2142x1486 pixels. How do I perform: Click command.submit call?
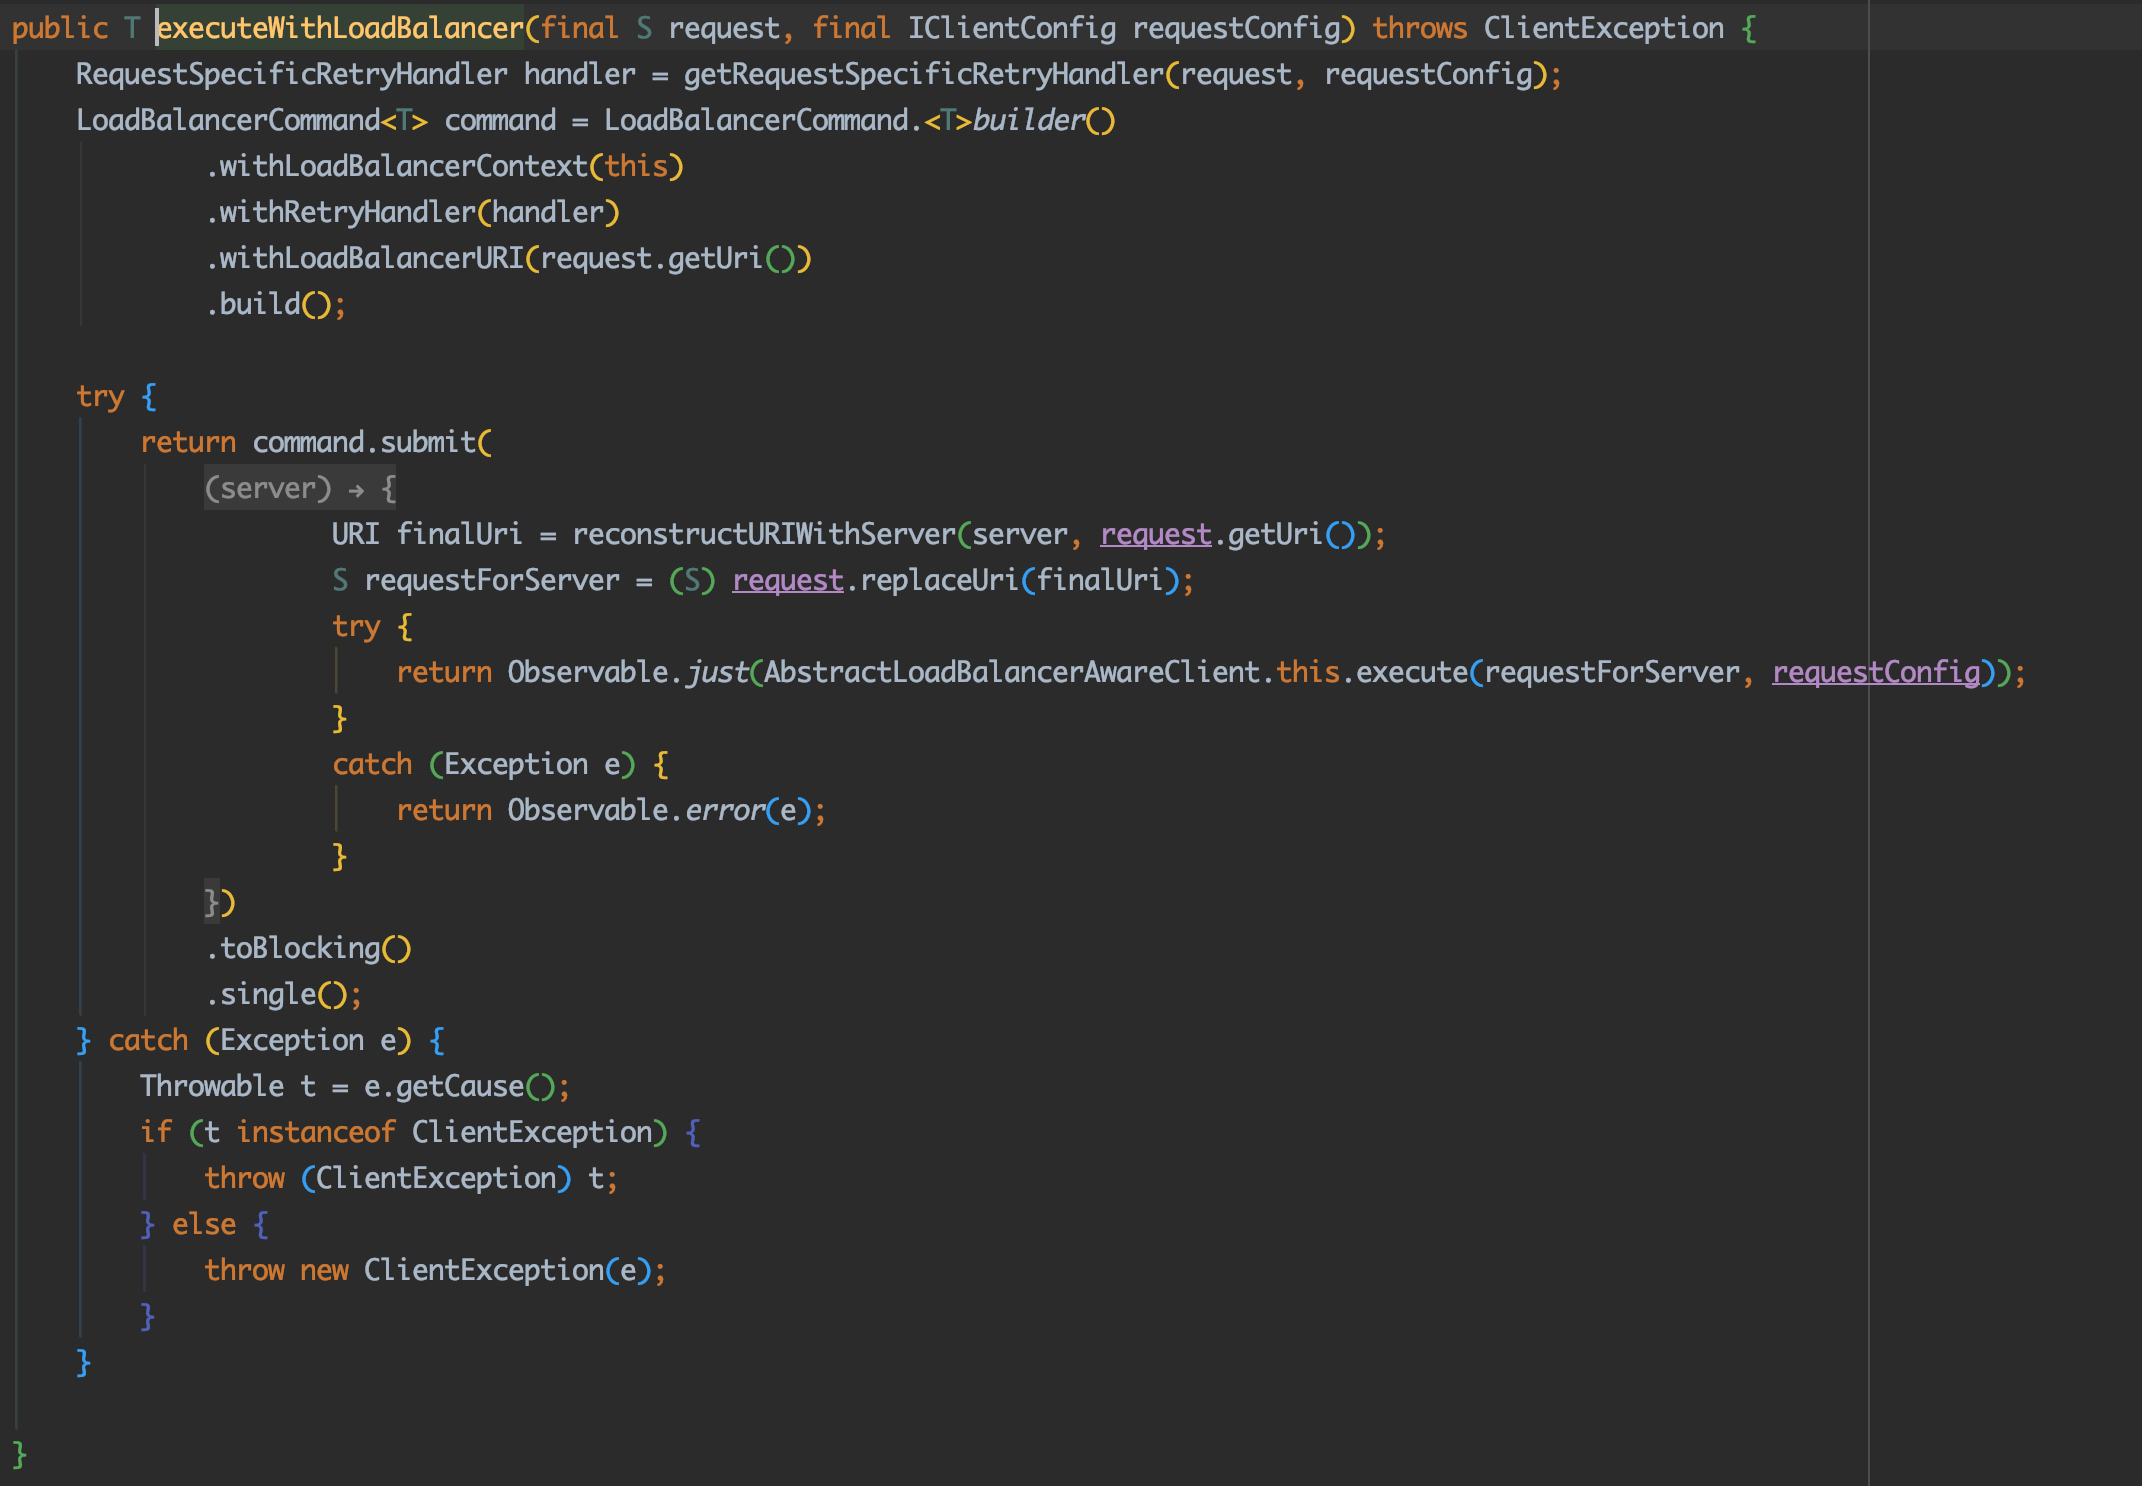click(427, 443)
